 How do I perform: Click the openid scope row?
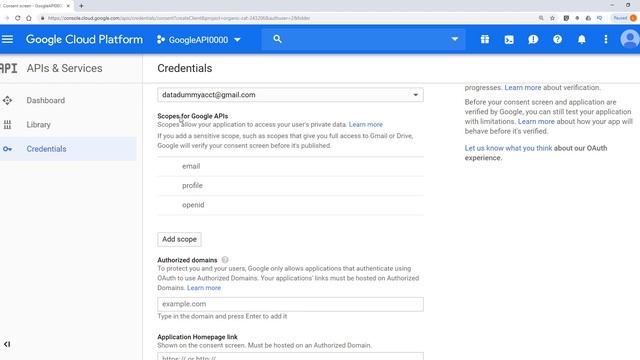pos(290,205)
